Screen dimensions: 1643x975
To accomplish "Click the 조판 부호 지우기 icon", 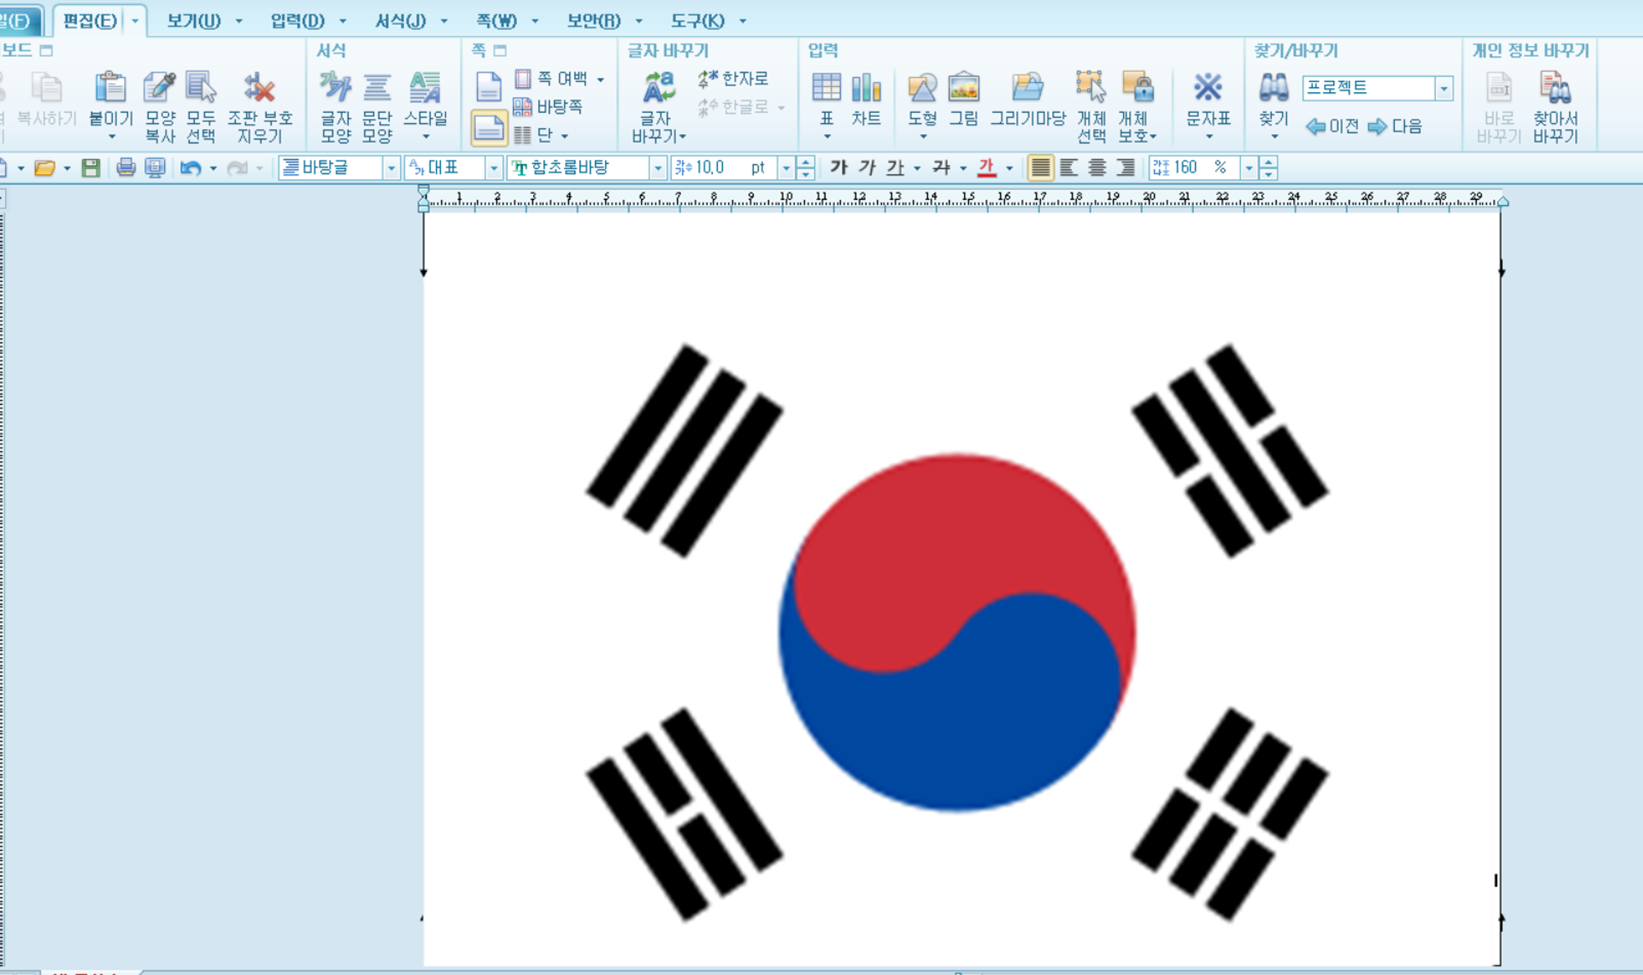I will click(x=259, y=88).
